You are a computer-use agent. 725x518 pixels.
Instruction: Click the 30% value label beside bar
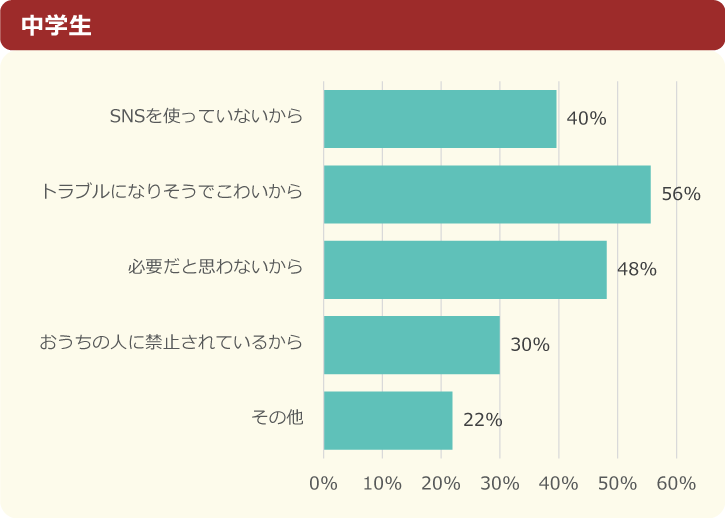click(x=530, y=345)
